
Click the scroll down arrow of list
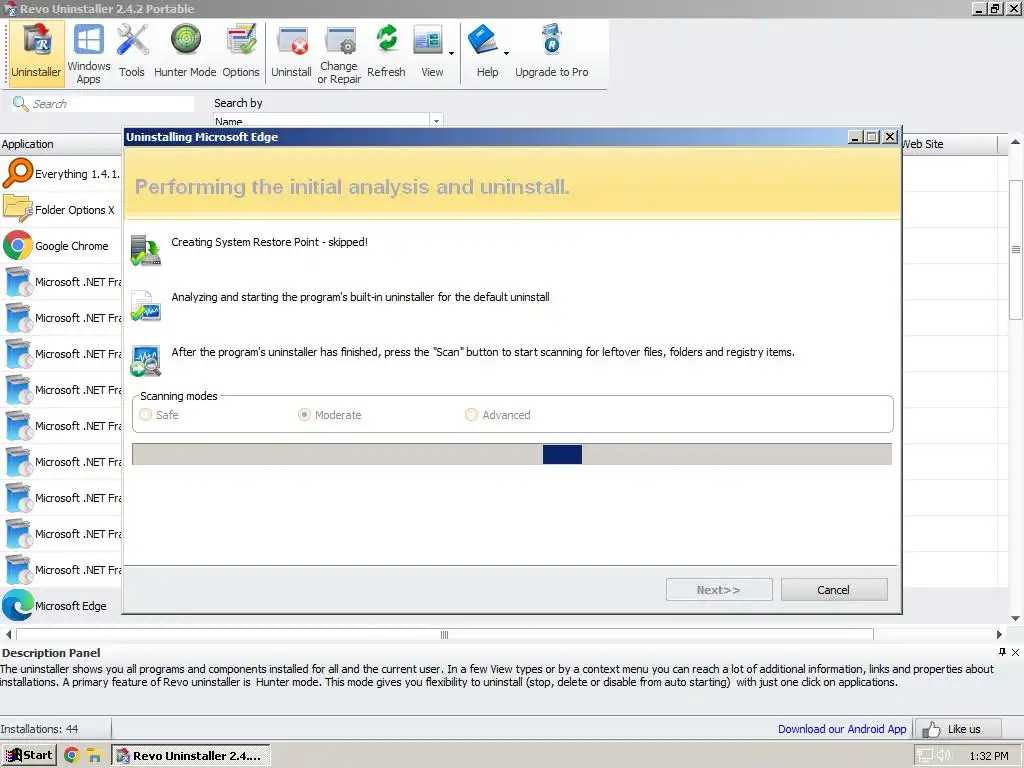(1016, 618)
